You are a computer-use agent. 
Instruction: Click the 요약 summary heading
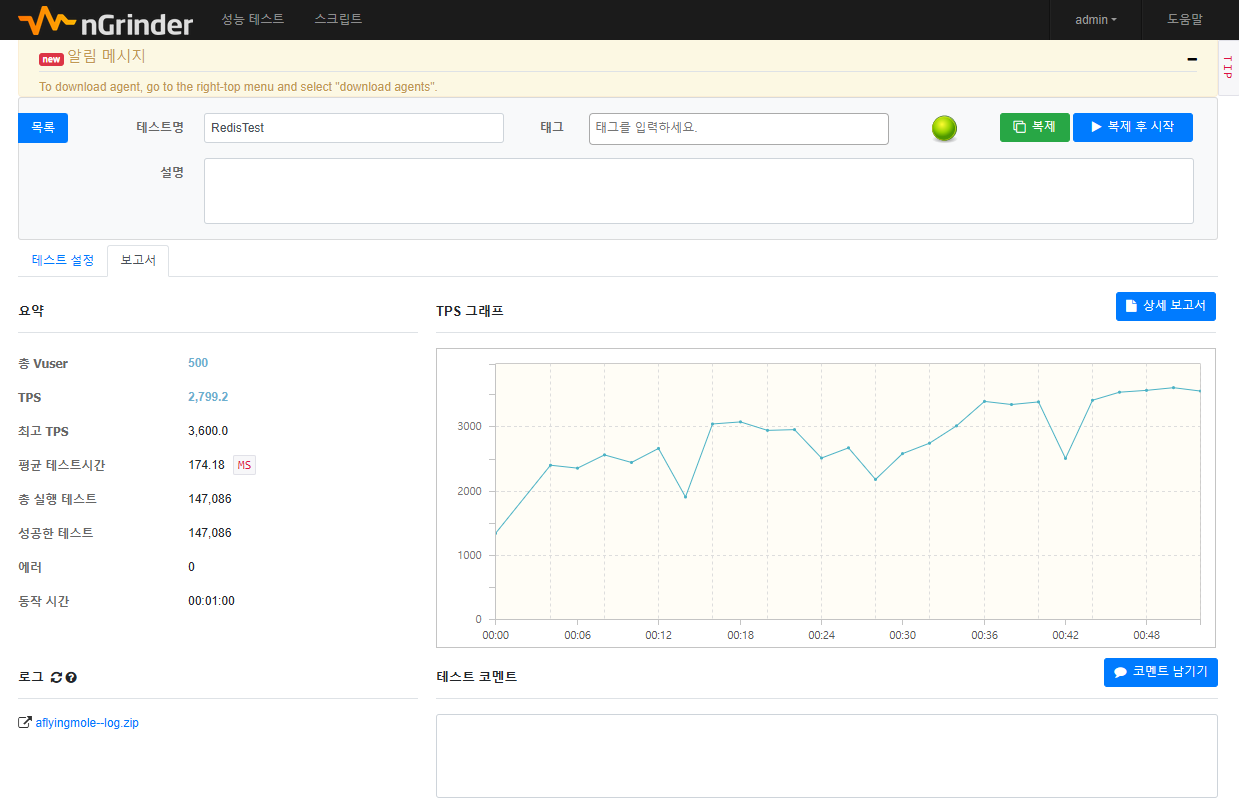point(31,311)
